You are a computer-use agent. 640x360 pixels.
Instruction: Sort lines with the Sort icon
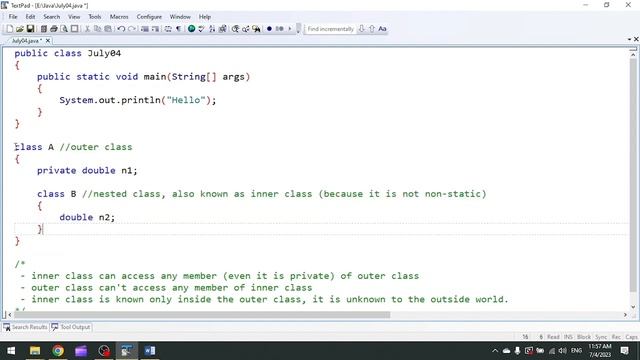[x=212, y=29]
